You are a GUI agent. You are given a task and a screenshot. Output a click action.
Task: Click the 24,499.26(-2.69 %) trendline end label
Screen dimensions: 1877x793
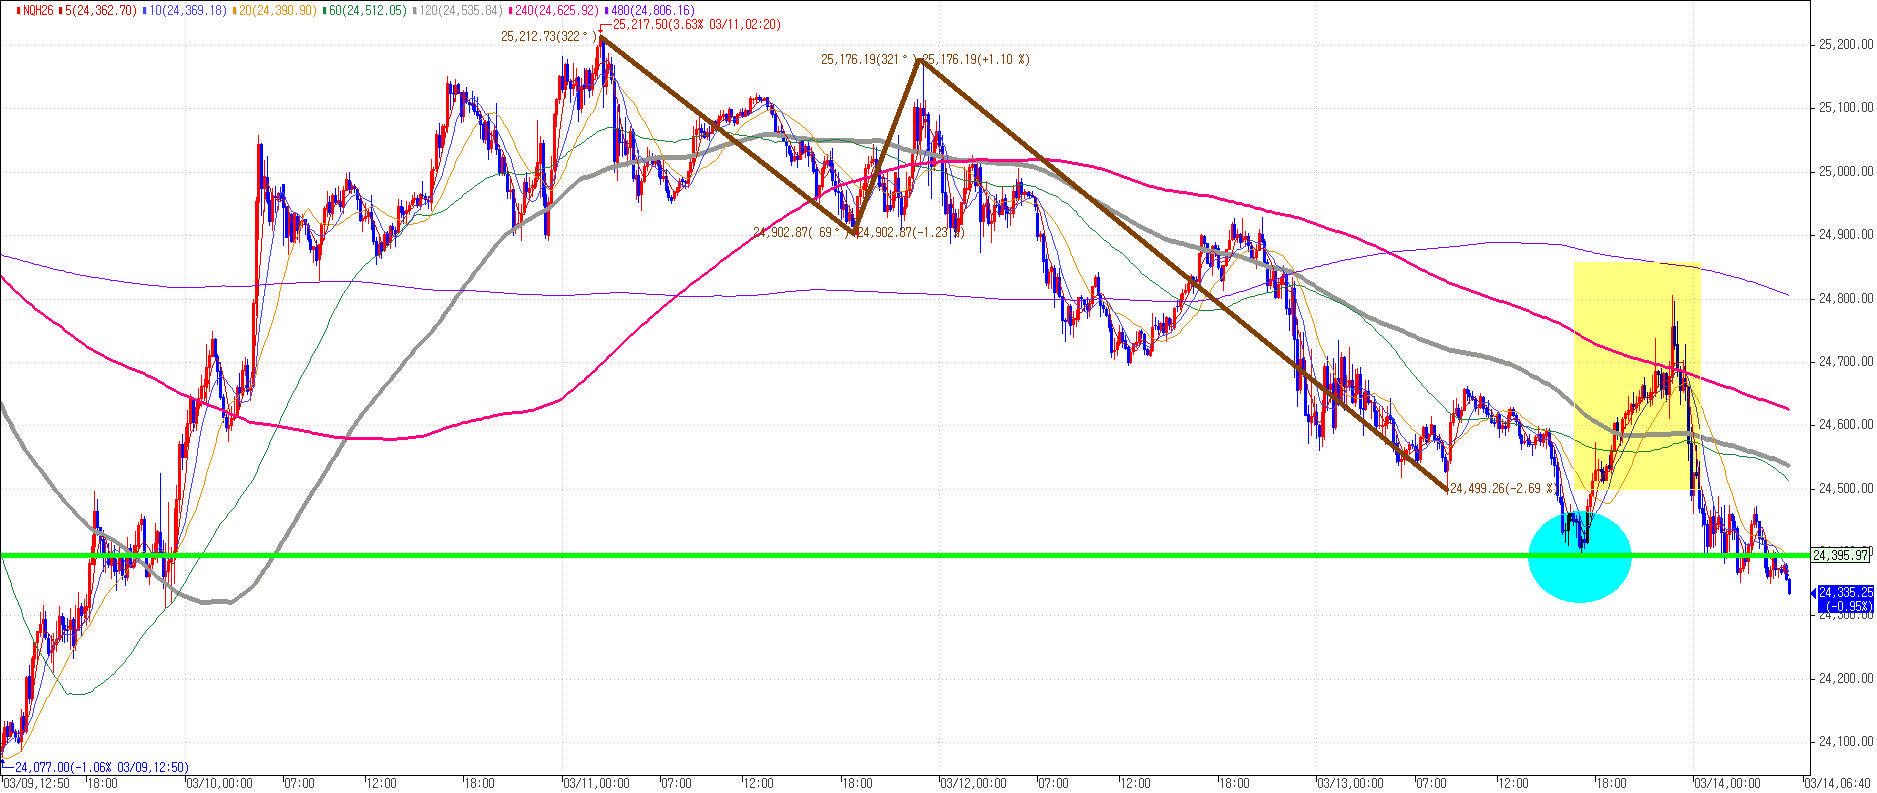point(1503,489)
